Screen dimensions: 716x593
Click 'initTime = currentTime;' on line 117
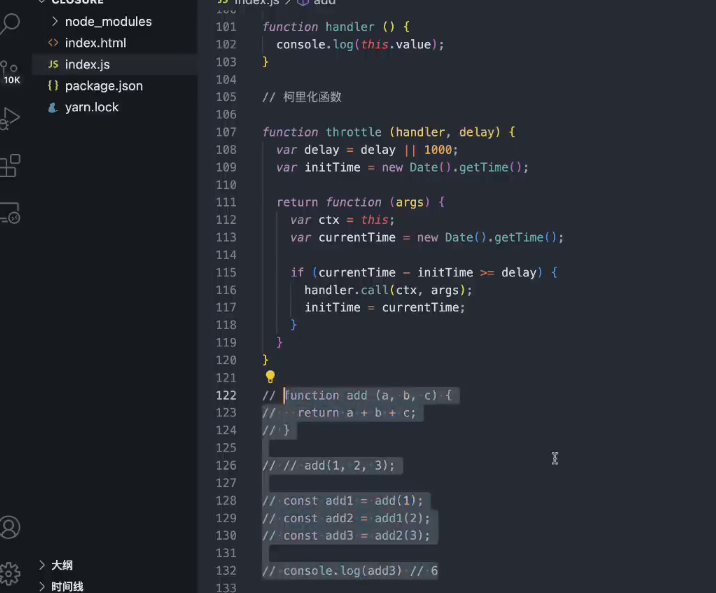coord(385,308)
